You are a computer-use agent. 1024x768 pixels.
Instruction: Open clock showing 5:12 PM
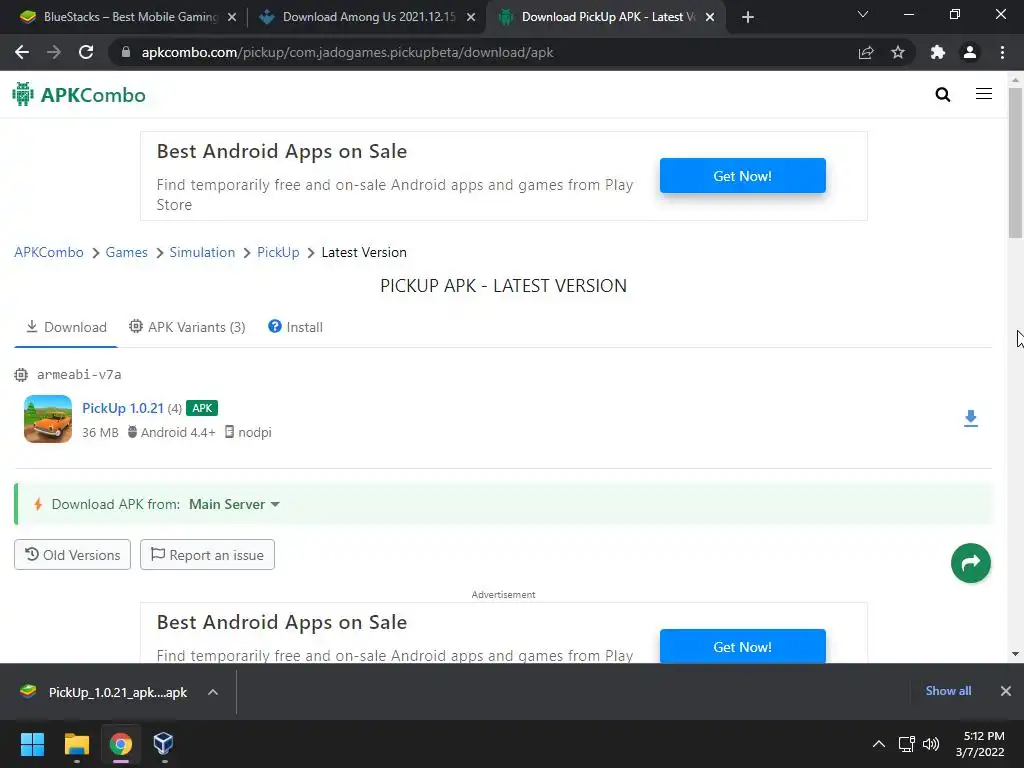coord(980,744)
